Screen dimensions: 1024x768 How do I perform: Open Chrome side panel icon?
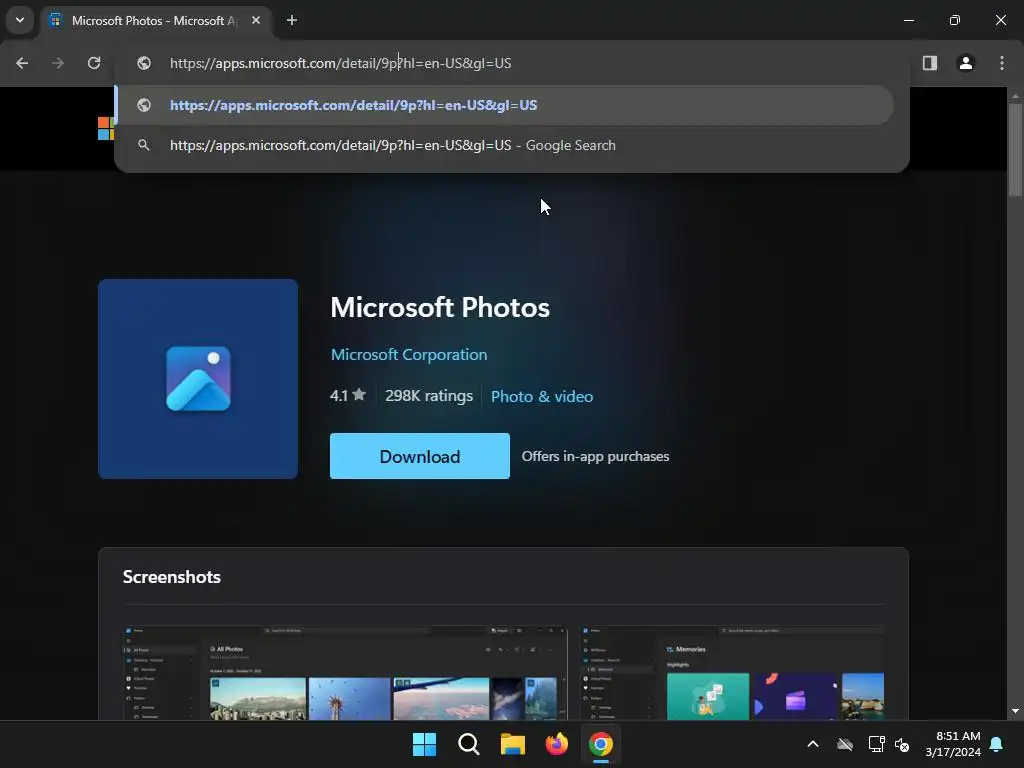(930, 63)
